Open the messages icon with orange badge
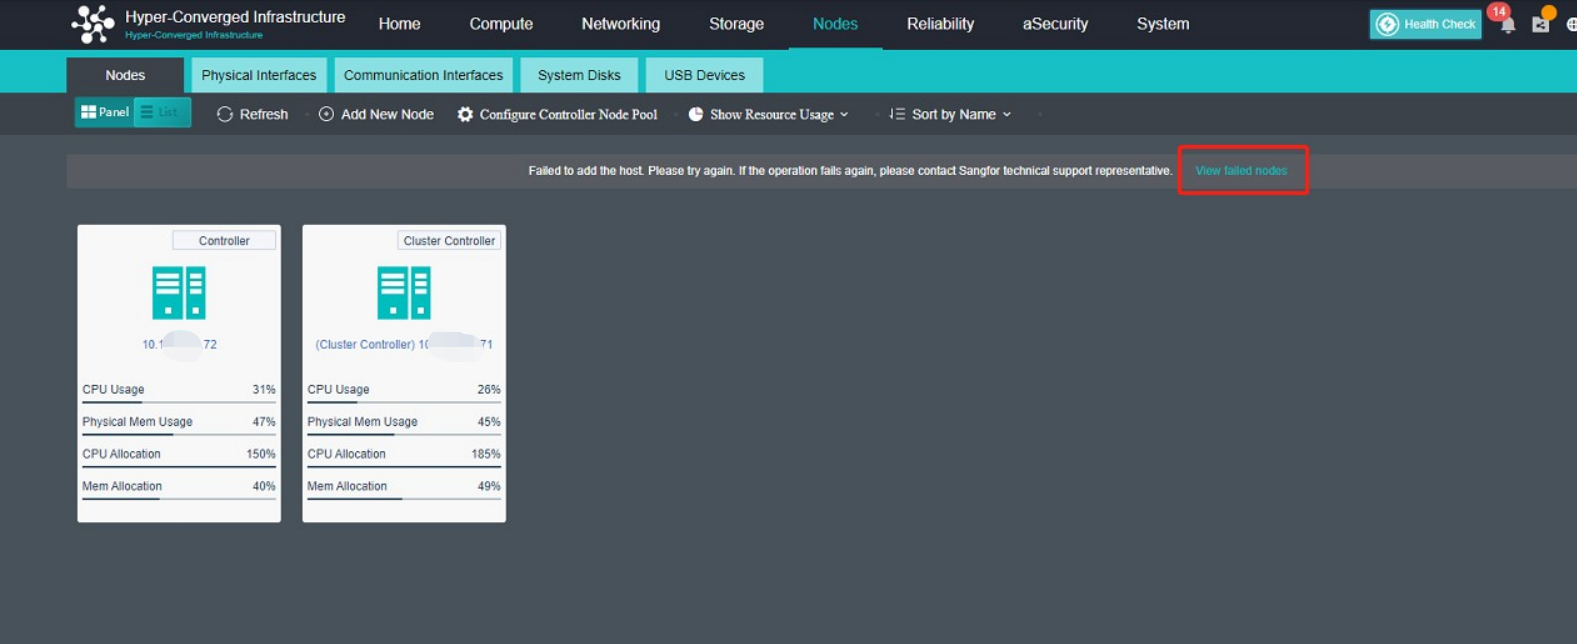Screen dimensions: 1577x644 click(1540, 25)
